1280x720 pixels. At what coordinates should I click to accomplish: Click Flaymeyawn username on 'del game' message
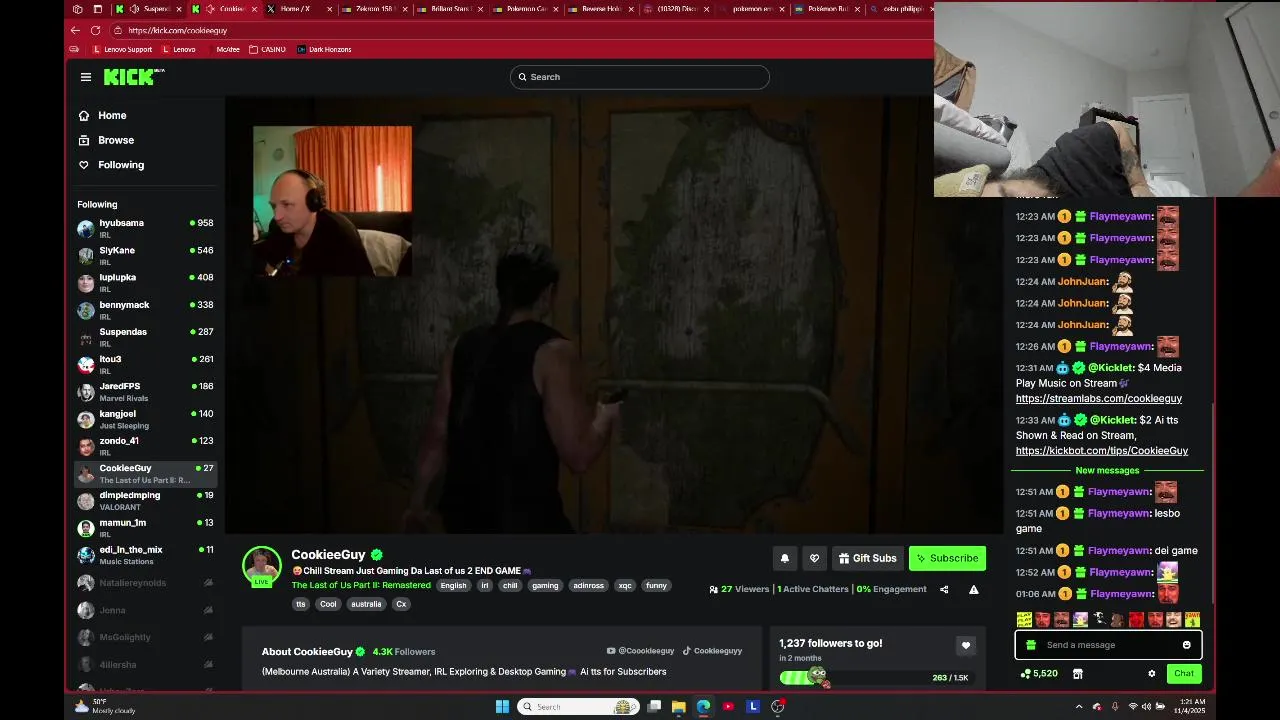[1118, 551]
